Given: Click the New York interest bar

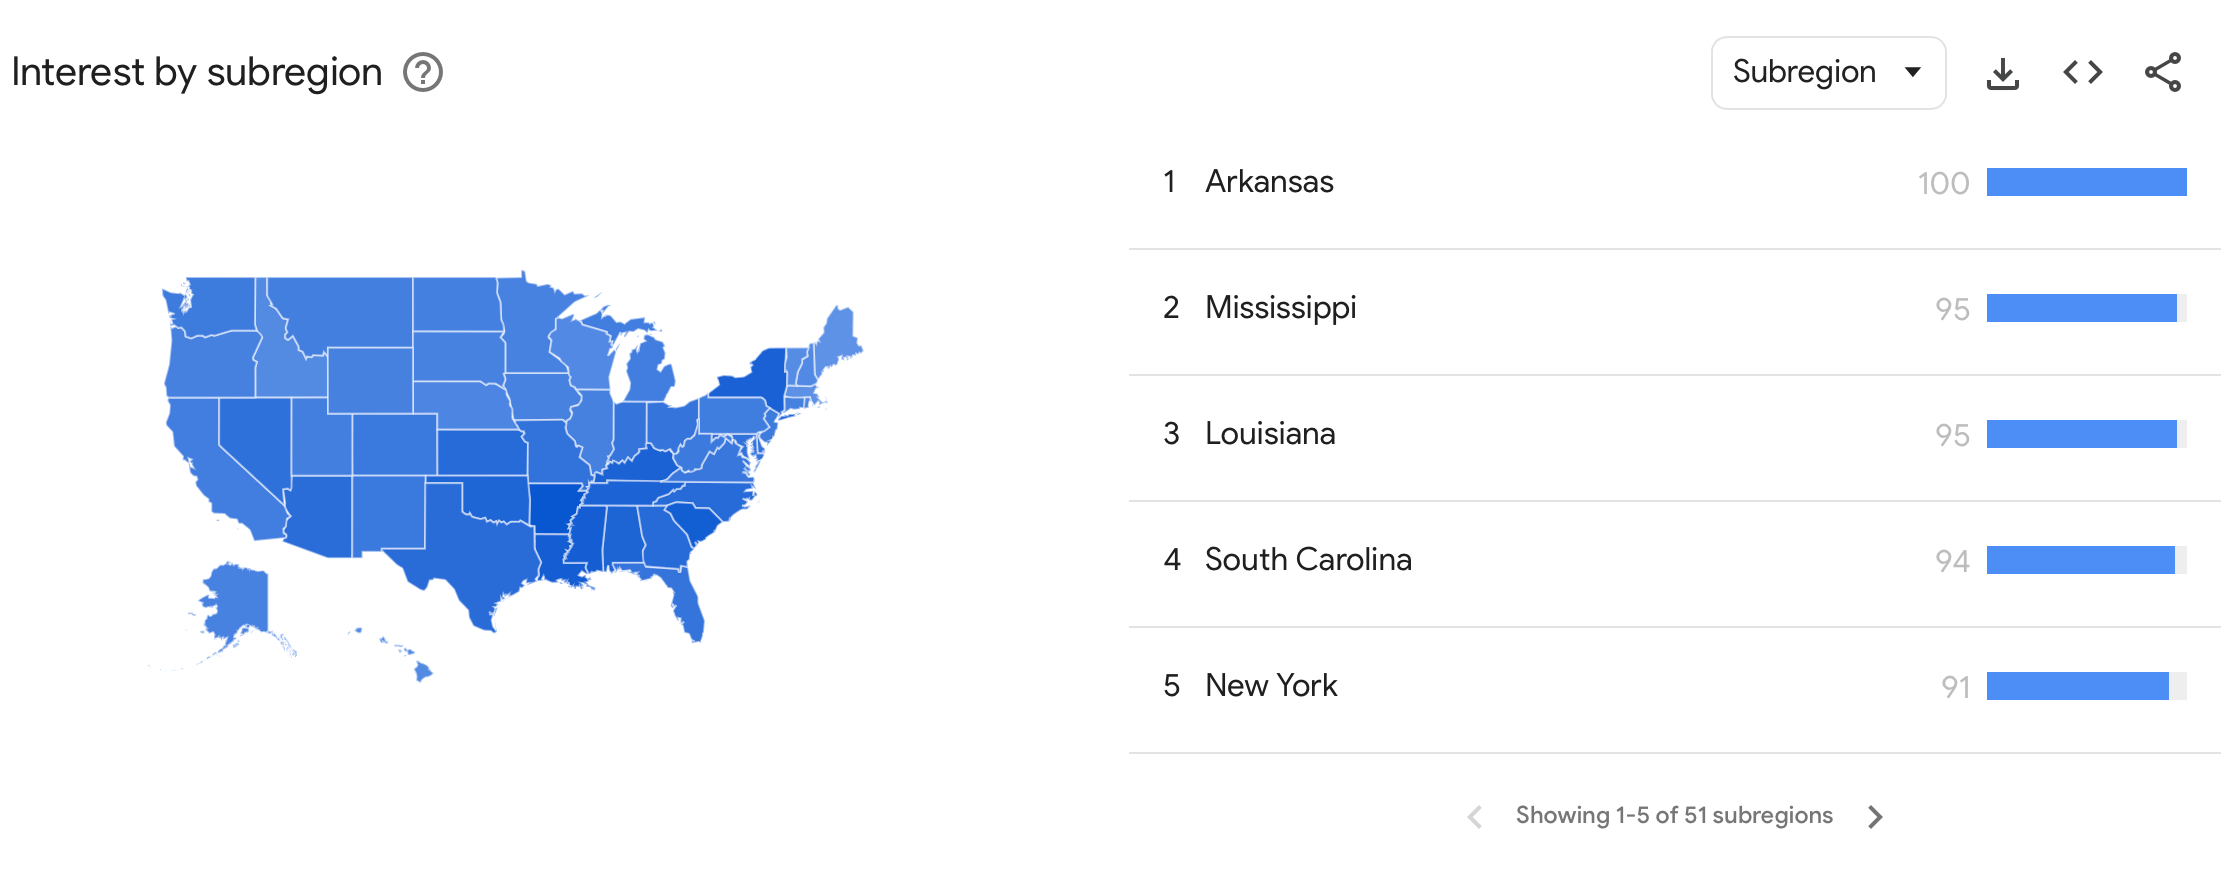Looking at the screenshot, I should coord(2077,686).
